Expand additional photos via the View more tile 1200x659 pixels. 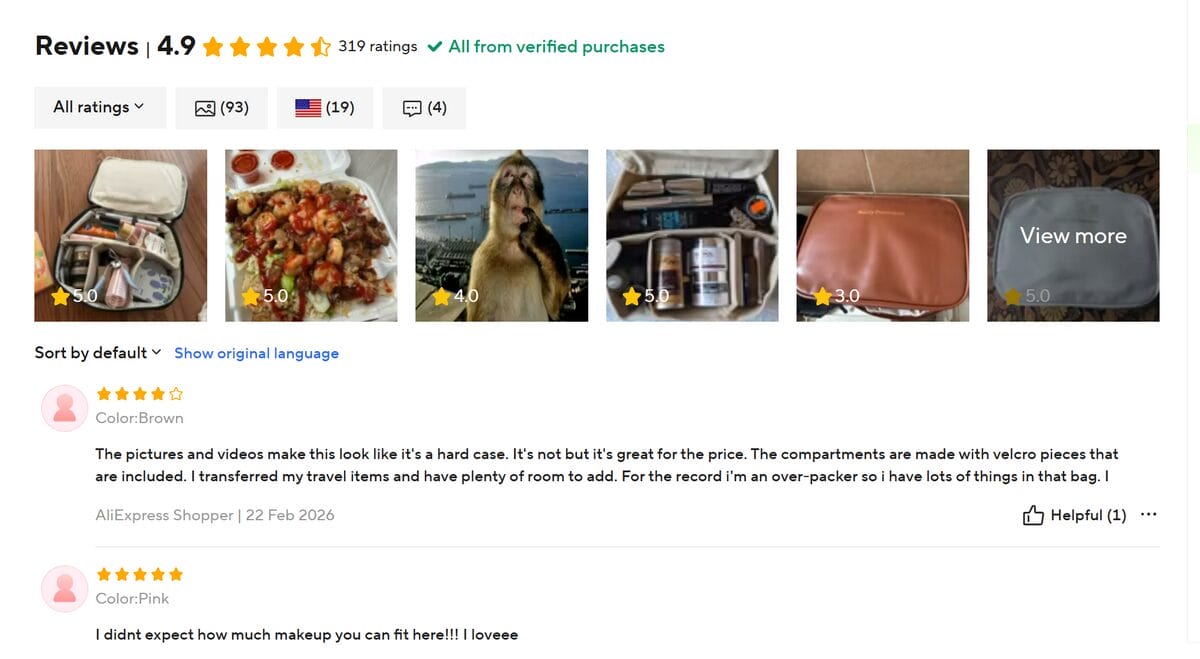[1072, 236]
